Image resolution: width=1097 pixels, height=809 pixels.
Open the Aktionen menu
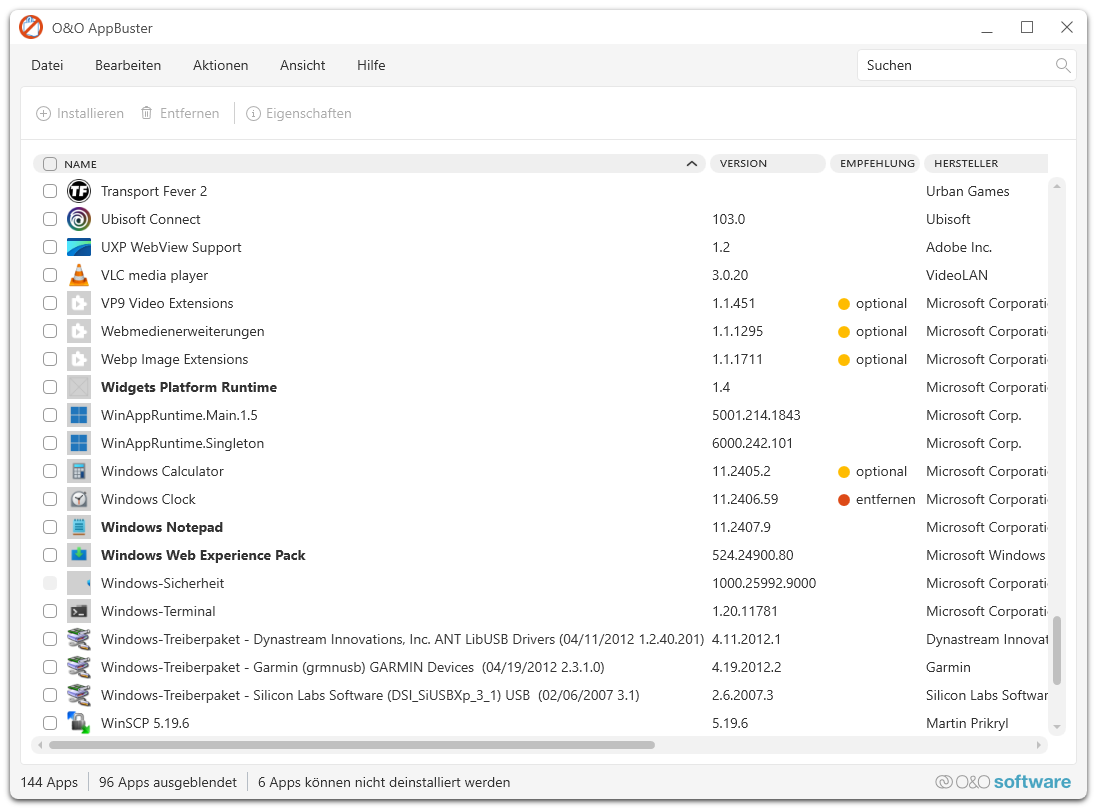pos(220,65)
